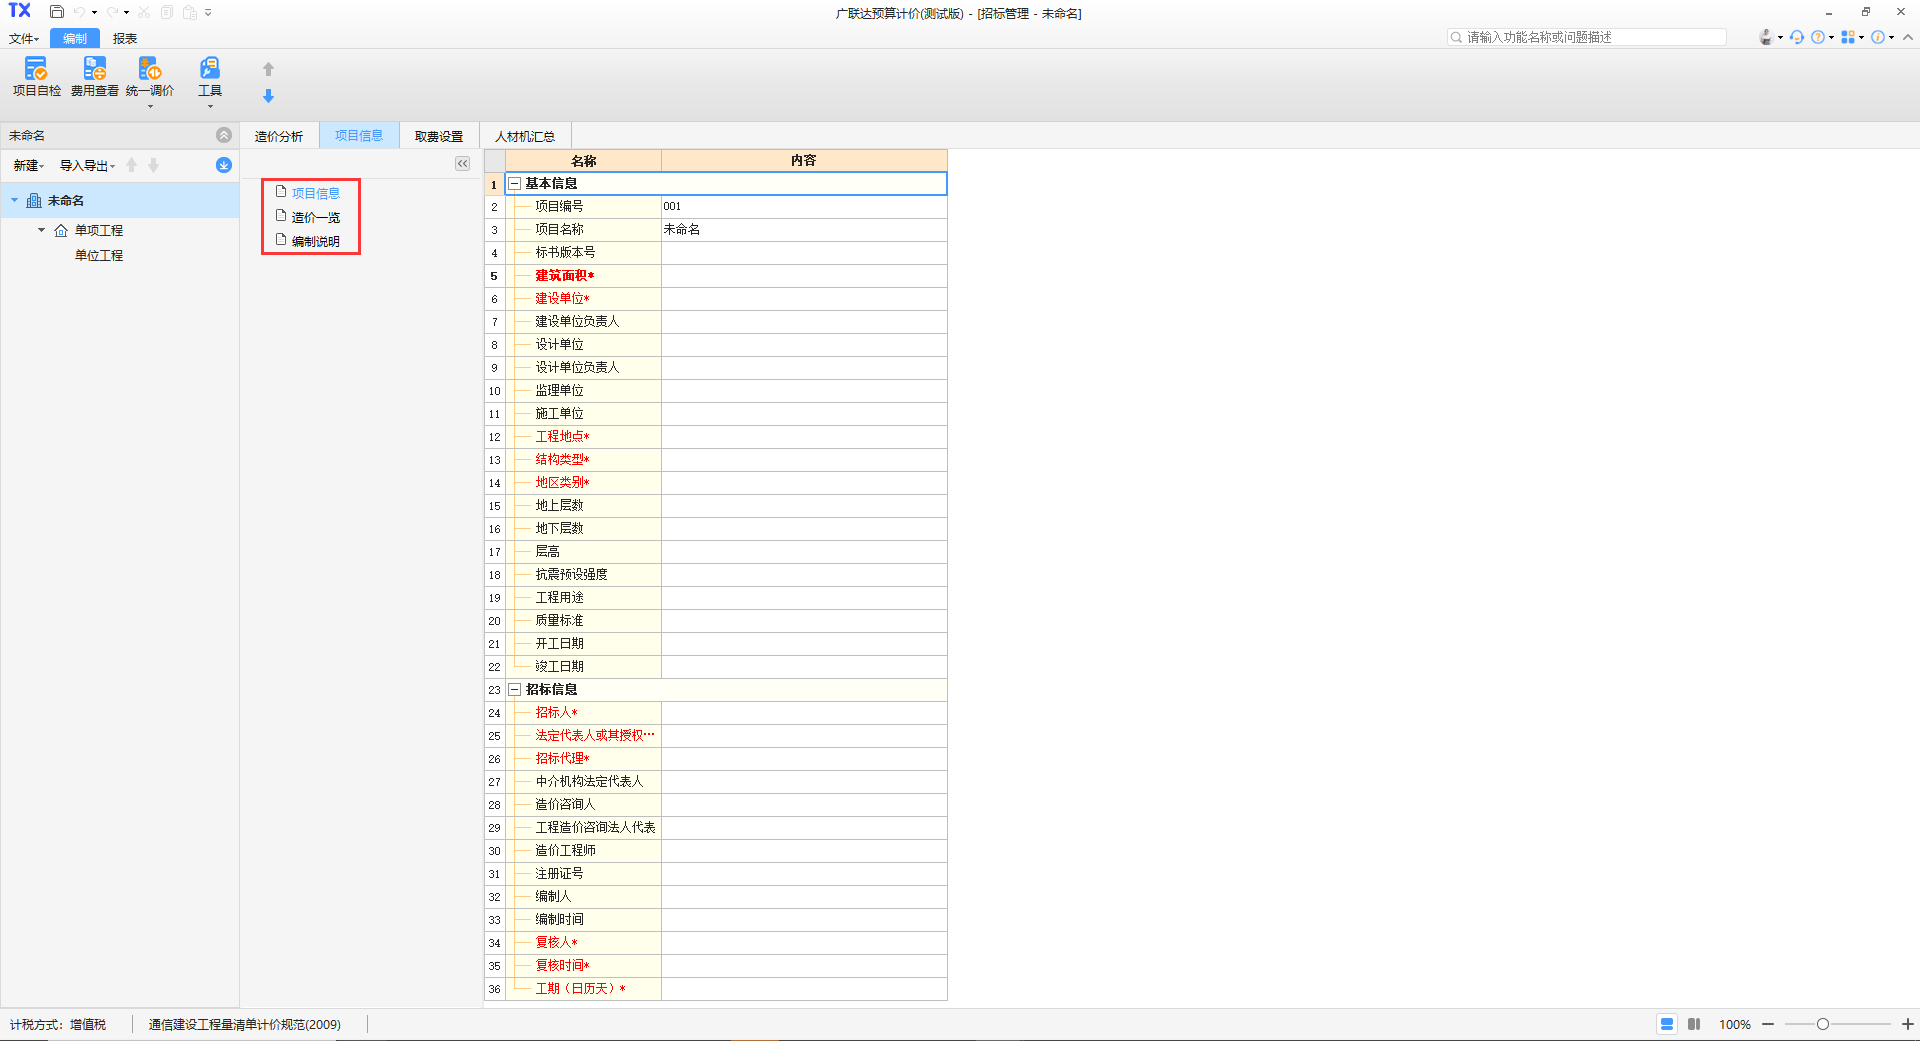1920x1041 pixels.
Task: Collapse the navigation pane with the « button
Action: pyautogui.click(x=462, y=164)
